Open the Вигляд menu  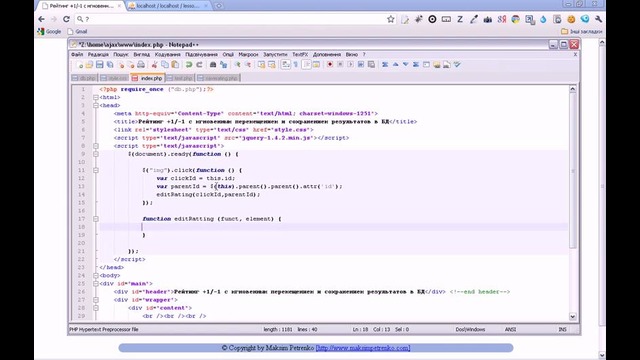tap(142, 54)
